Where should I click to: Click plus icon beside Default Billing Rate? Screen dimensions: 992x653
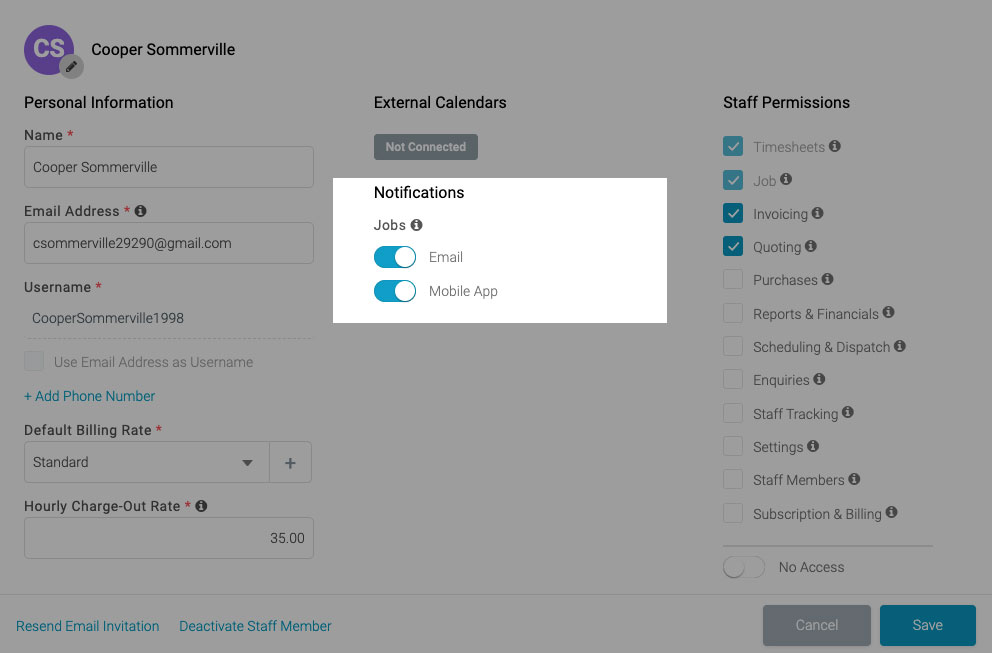pos(290,463)
